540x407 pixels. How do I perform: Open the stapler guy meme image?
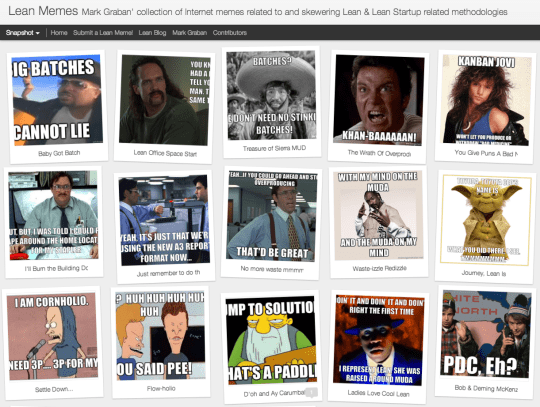coord(54,216)
